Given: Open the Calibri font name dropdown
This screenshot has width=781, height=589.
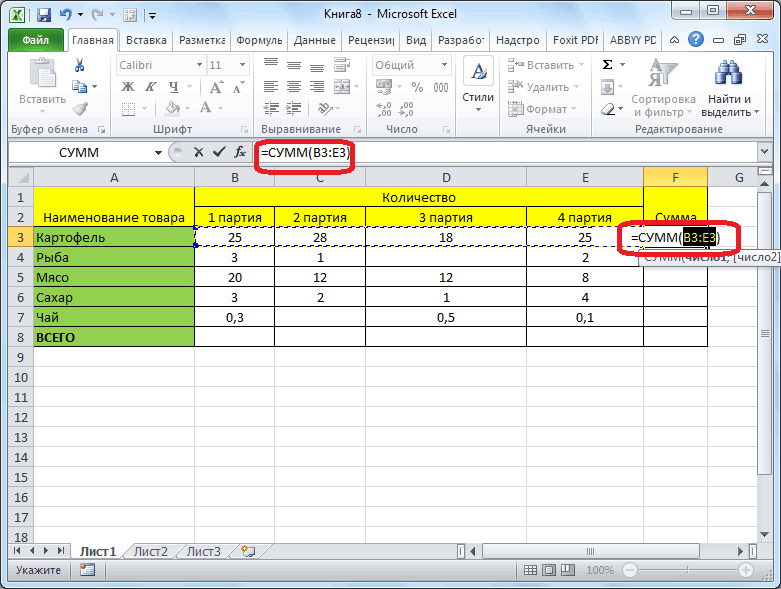Looking at the screenshot, I should pos(199,65).
